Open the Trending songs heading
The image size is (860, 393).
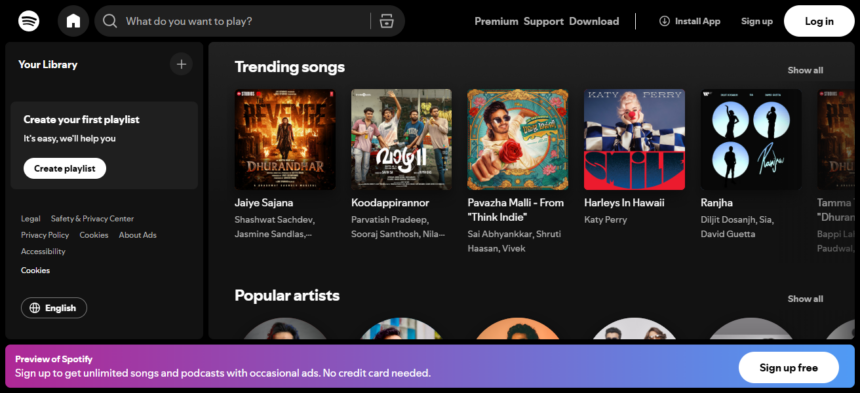(x=290, y=67)
